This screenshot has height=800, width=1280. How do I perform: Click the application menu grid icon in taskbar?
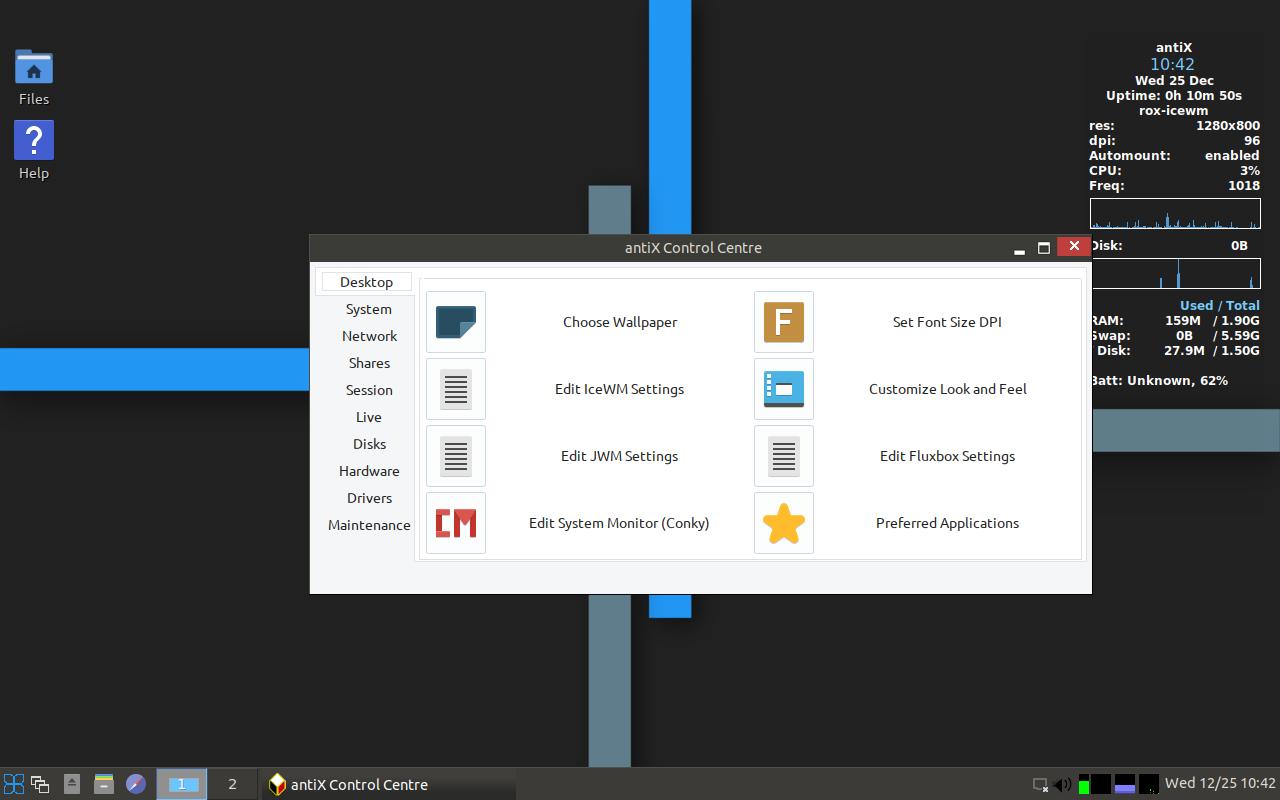pyautogui.click(x=12, y=784)
